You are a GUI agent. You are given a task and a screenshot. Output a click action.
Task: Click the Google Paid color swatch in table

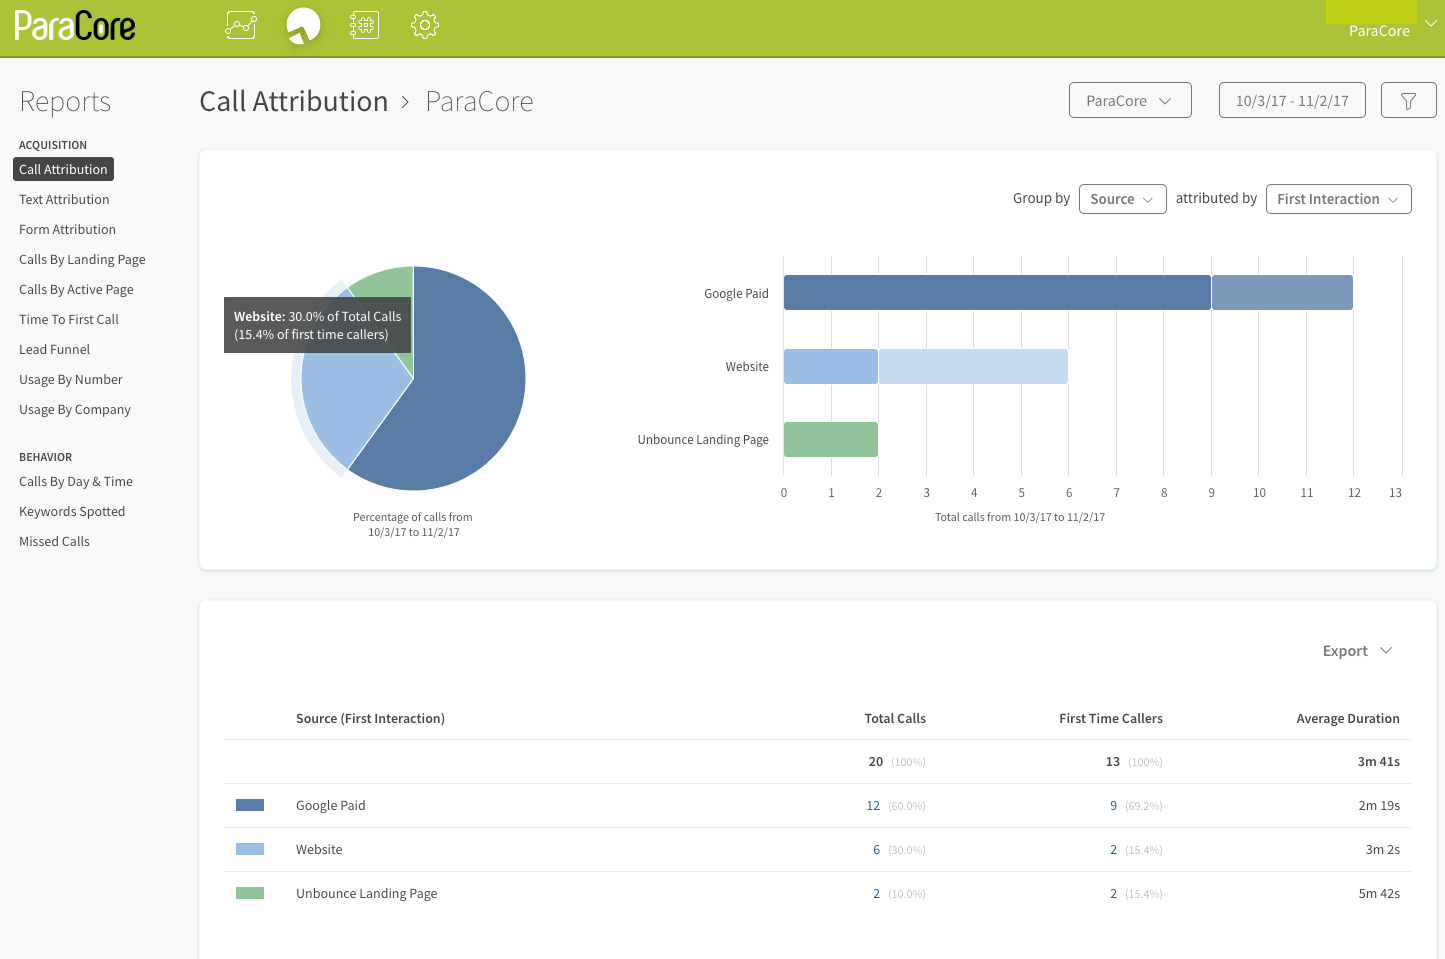(x=250, y=805)
